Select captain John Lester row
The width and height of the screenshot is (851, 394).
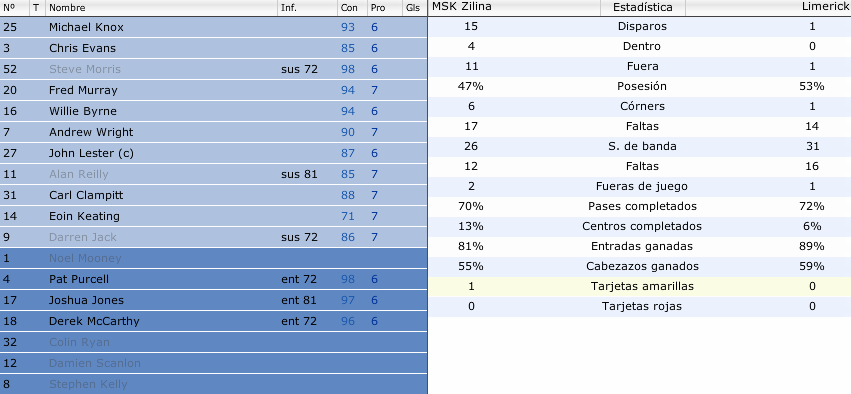coord(213,153)
